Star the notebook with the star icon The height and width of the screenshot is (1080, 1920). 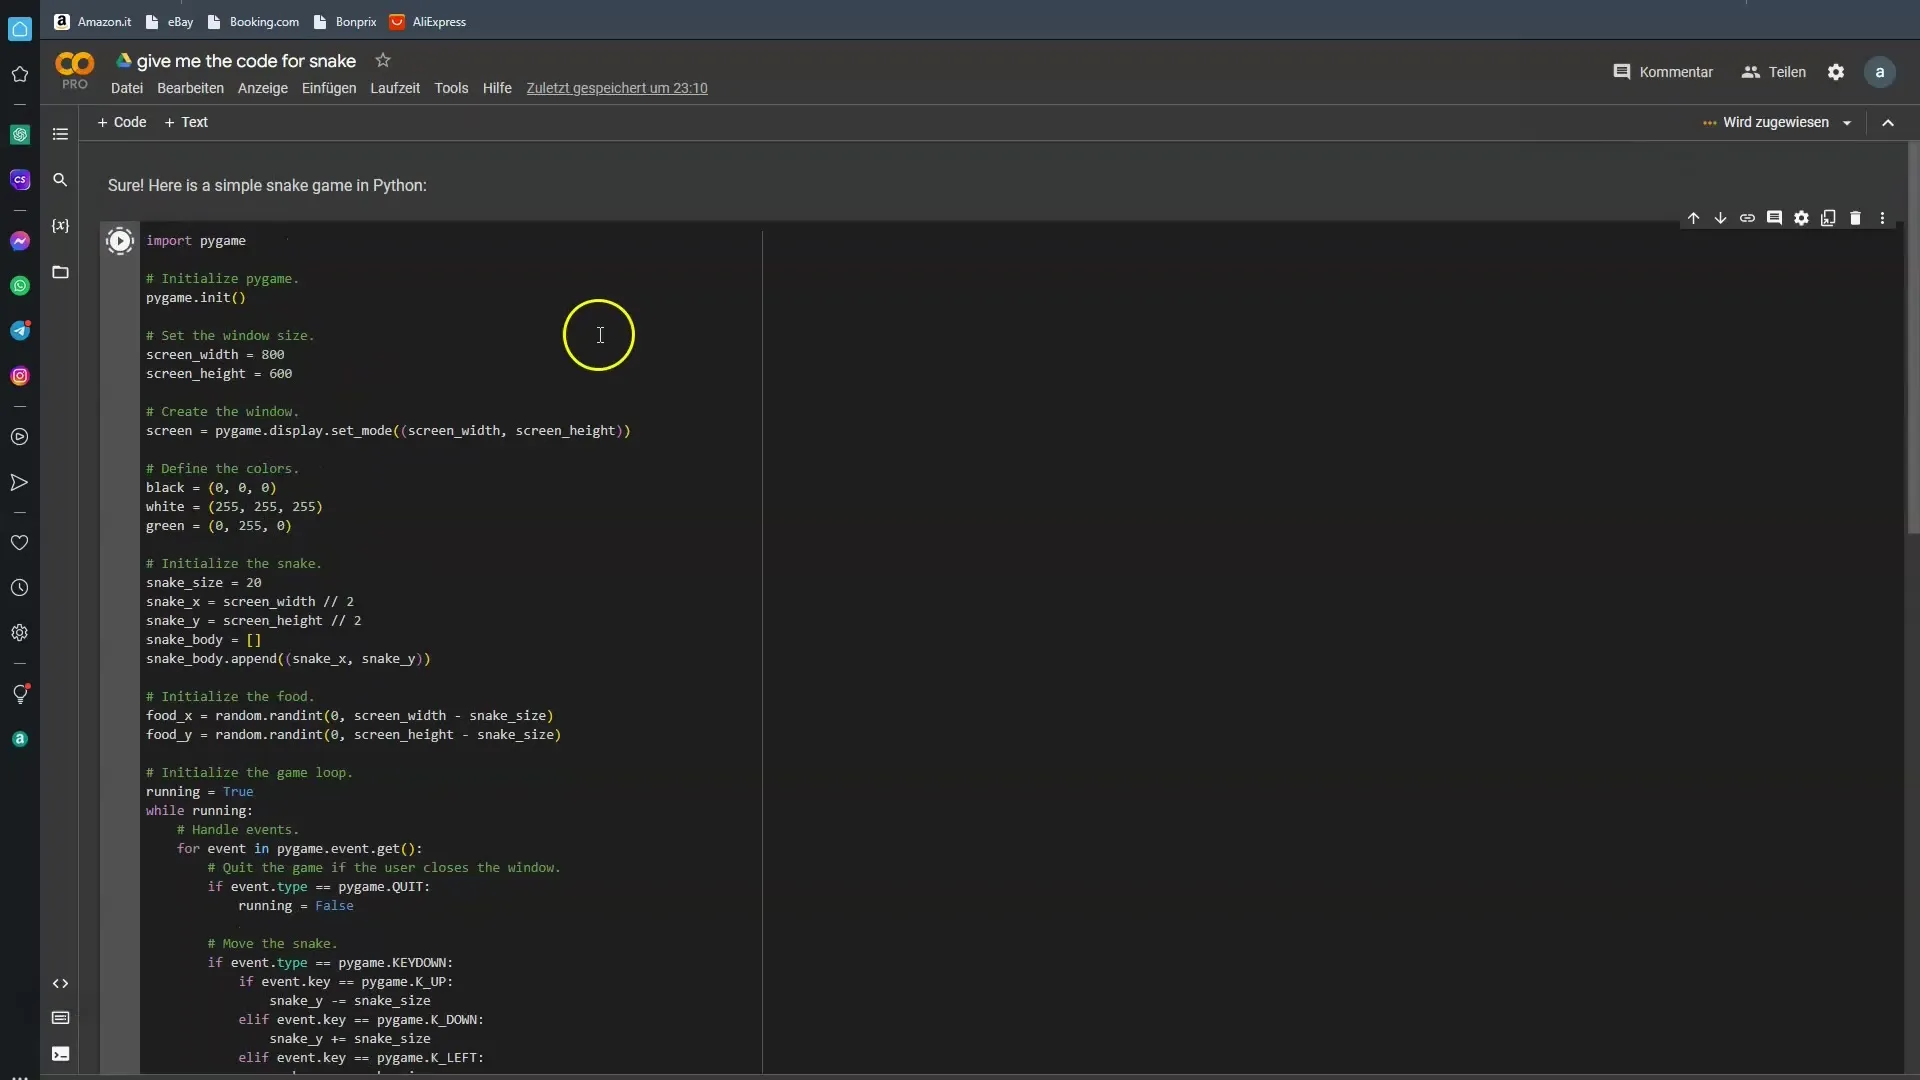coord(382,61)
